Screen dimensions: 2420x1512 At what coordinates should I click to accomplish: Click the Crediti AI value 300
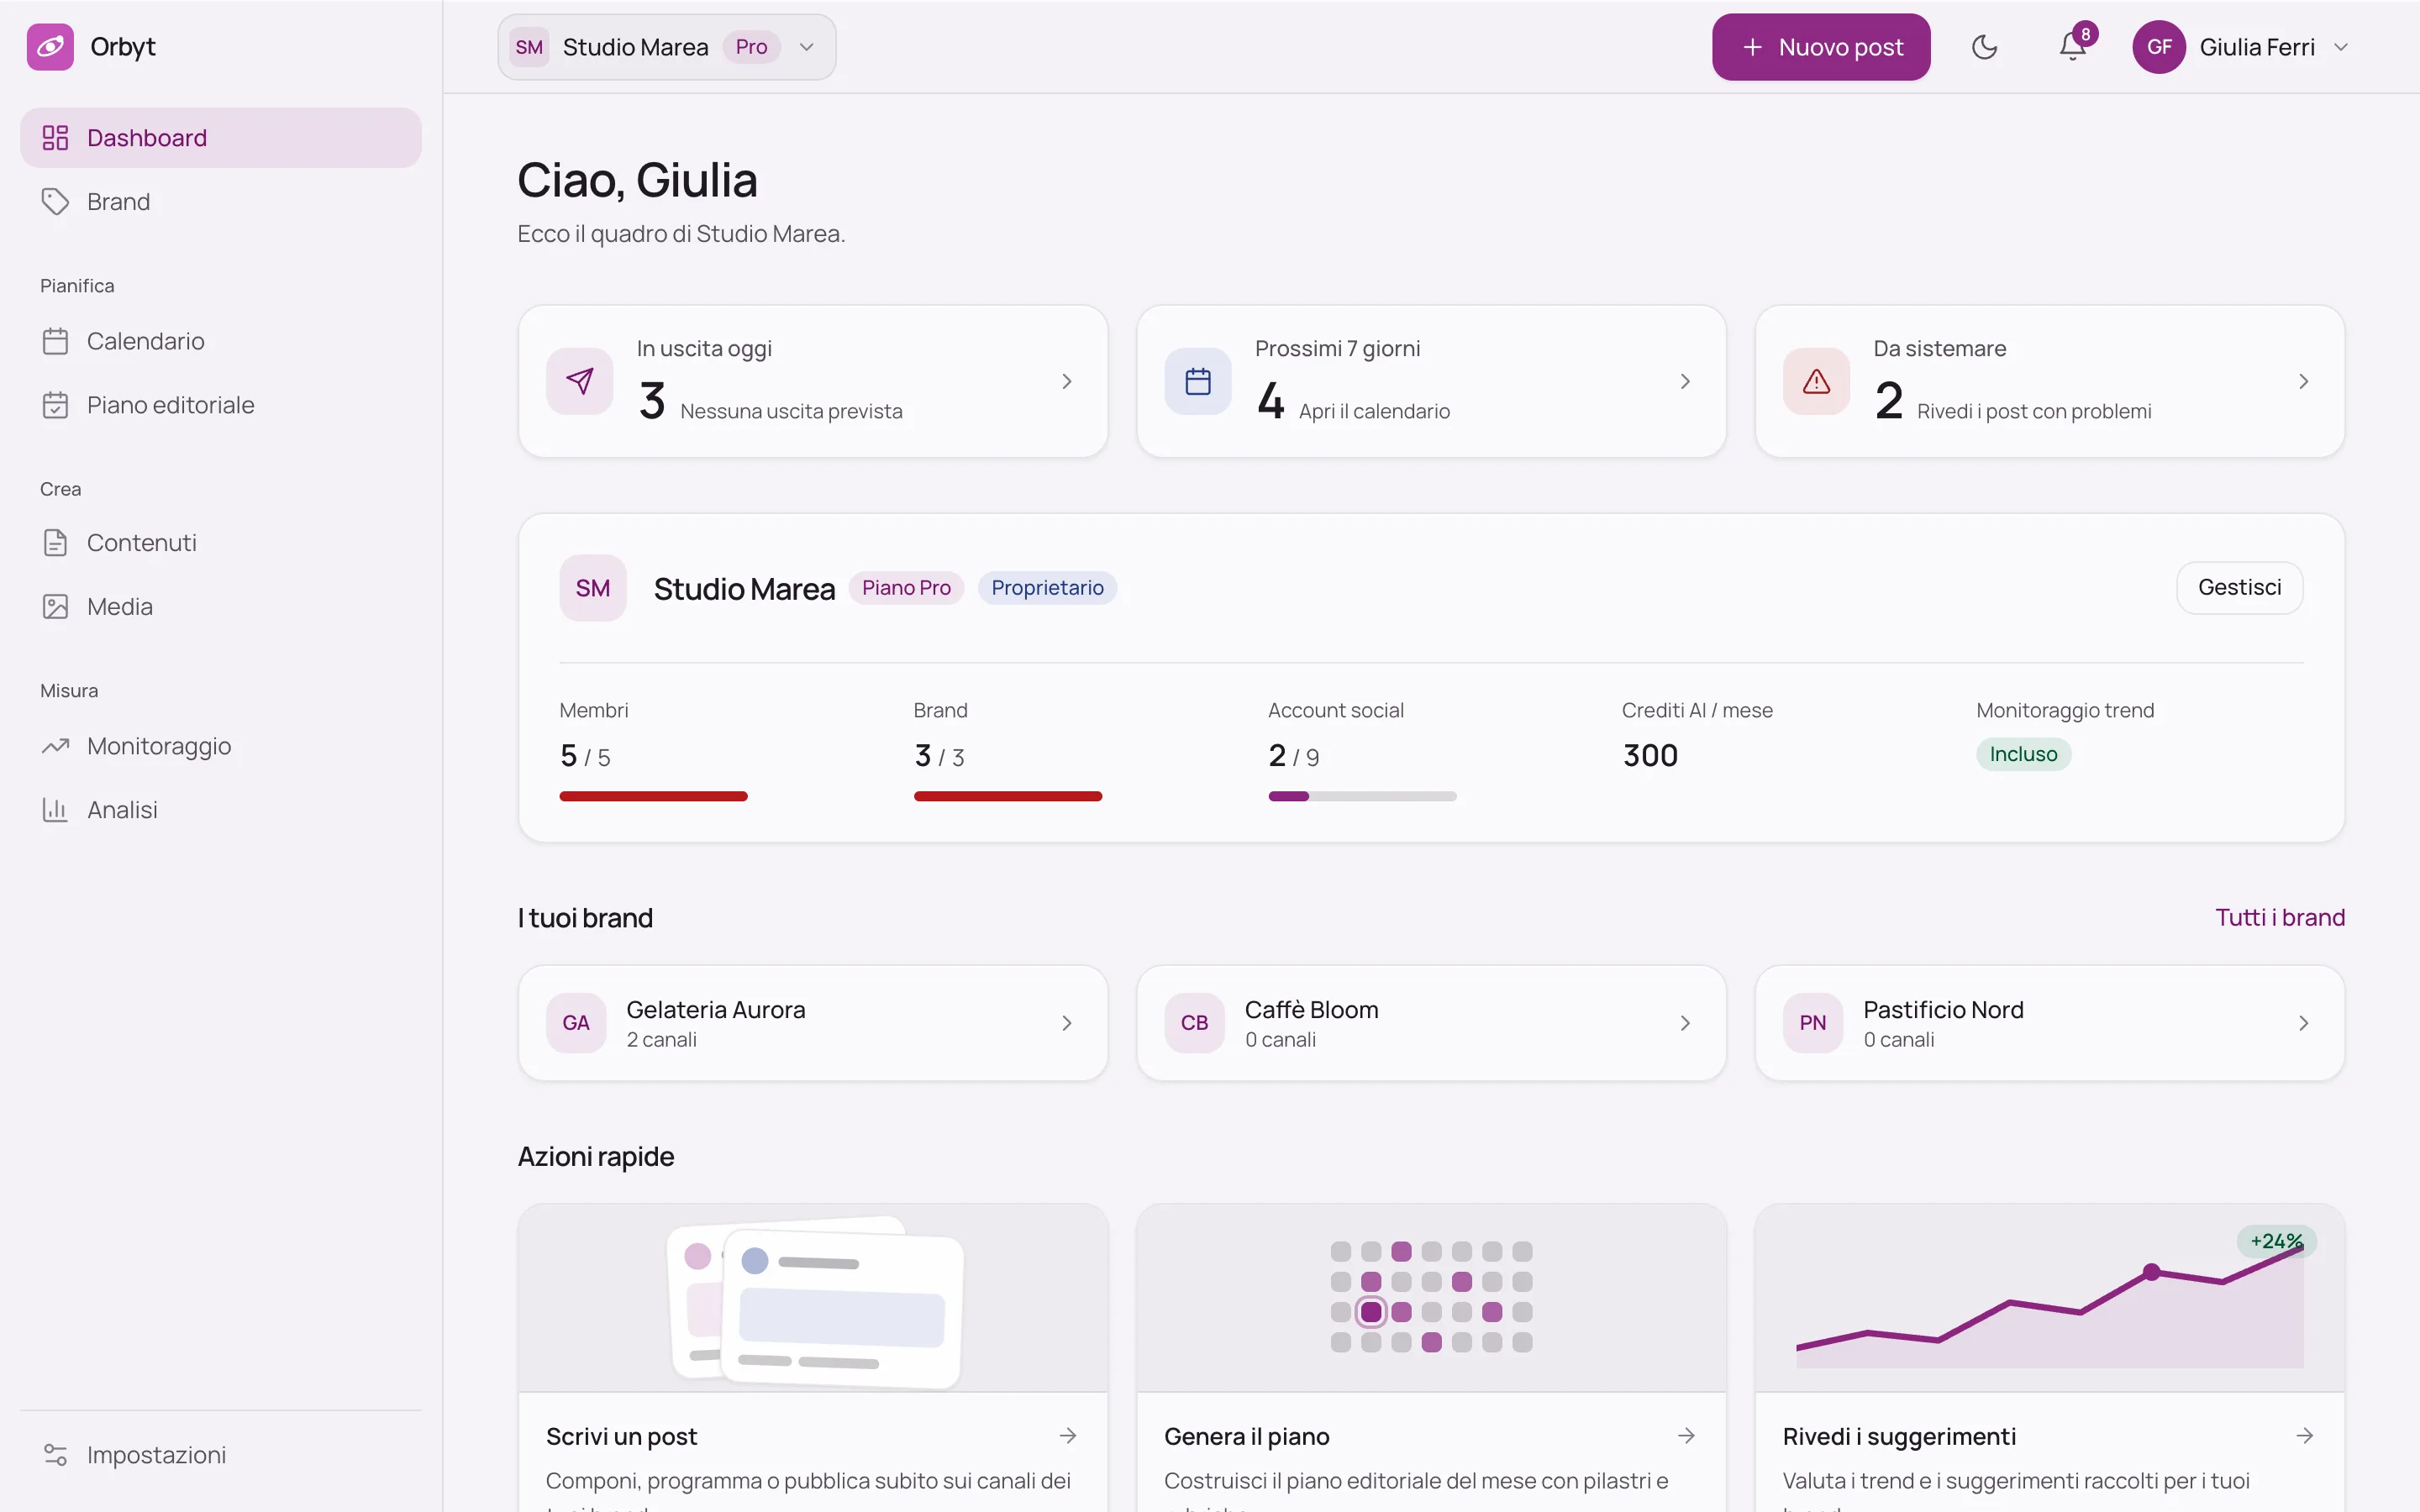(1650, 755)
